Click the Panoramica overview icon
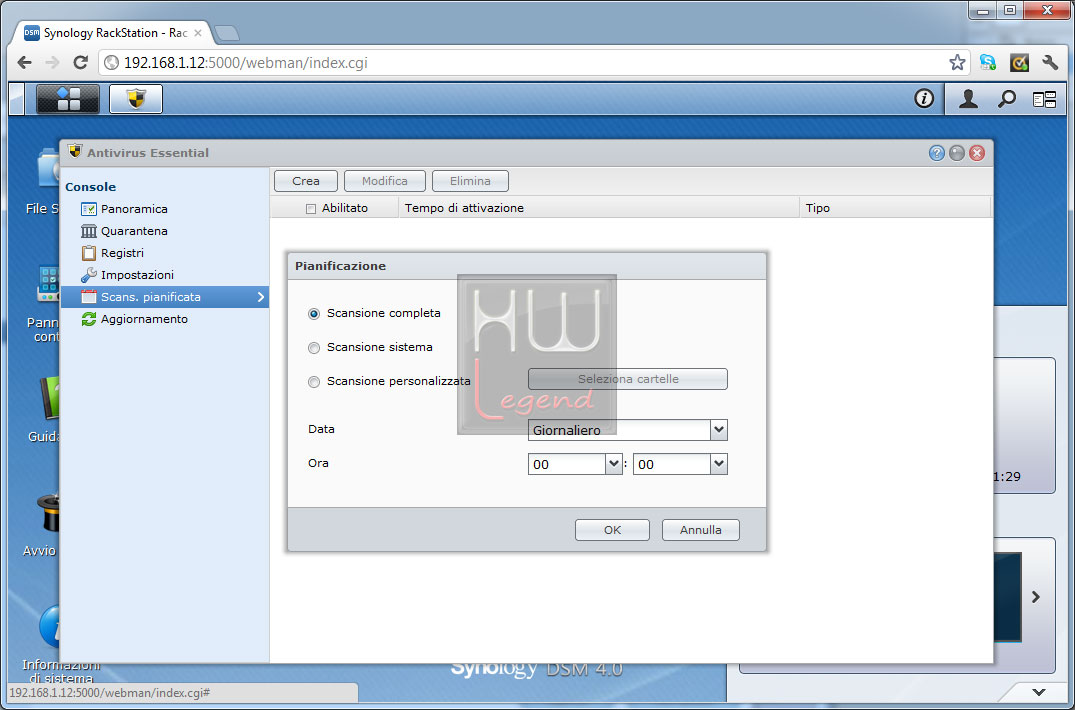Image resolution: width=1075 pixels, height=710 pixels. point(88,209)
